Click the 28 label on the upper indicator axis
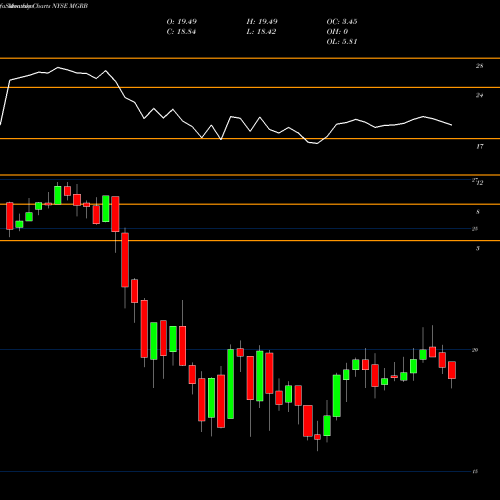Image resolution: width=500 pixels, height=500 pixels. pyautogui.click(x=479, y=66)
